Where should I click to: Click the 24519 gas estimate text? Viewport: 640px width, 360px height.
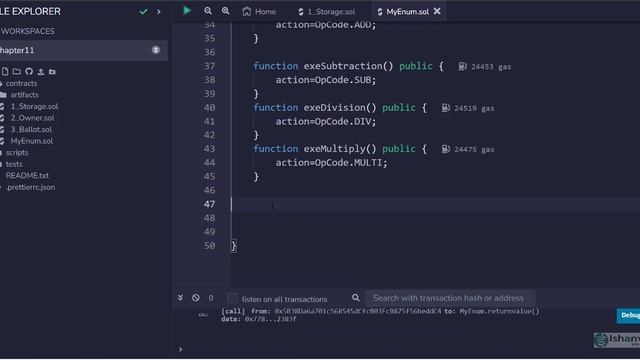point(474,108)
